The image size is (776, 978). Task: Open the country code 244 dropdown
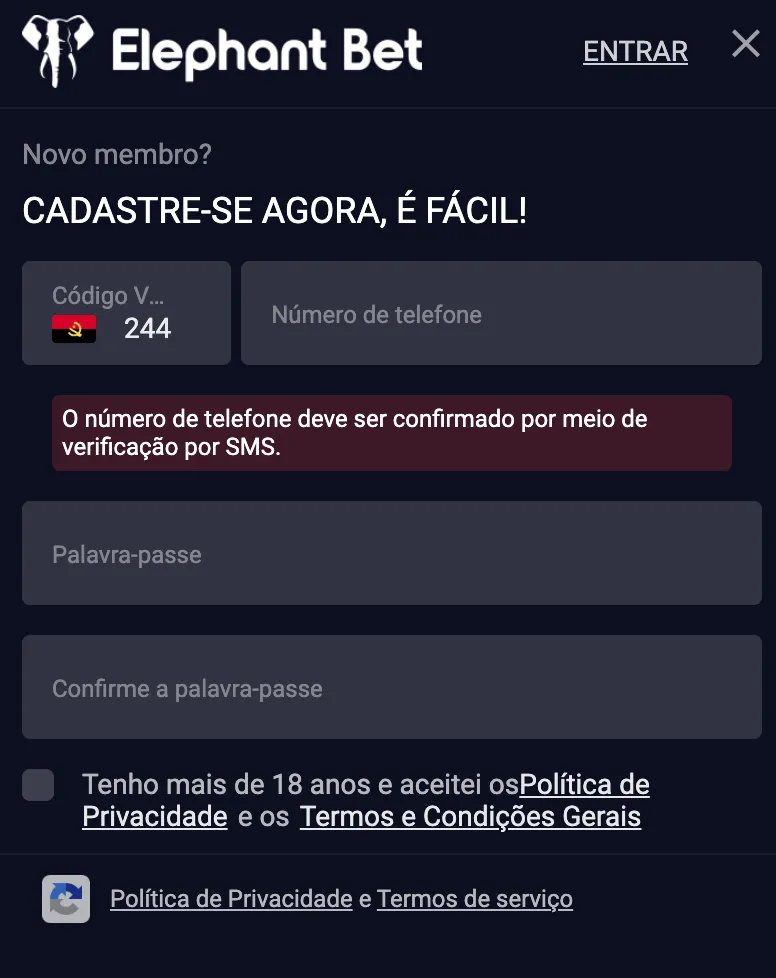pos(126,312)
